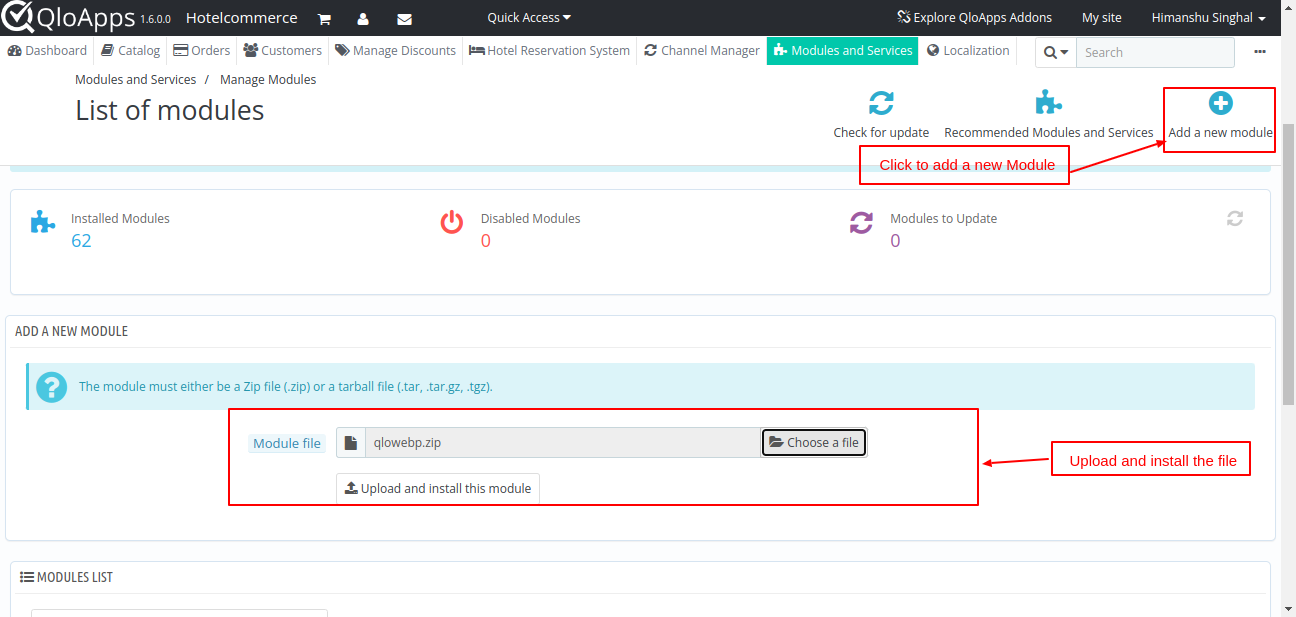
Task: Select the Modules and Services tab
Action: point(843,50)
